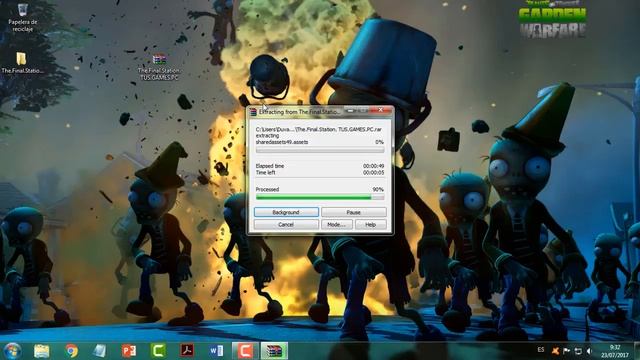The width and height of the screenshot is (640, 360).
Task: Pause the extraction
Action: 353,212
